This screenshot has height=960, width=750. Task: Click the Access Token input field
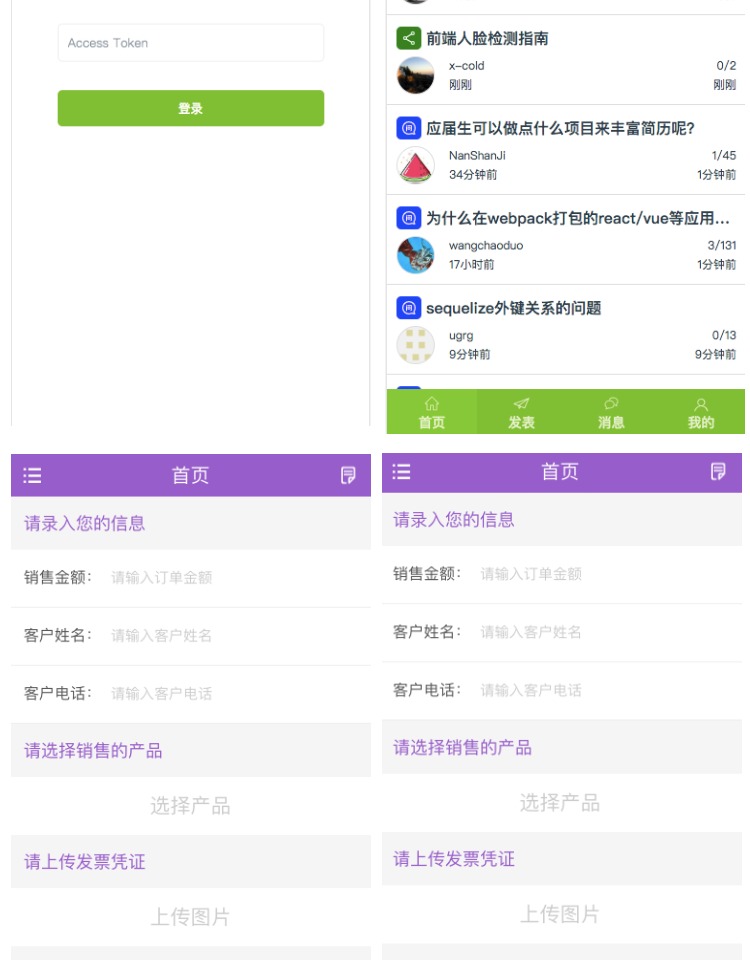pyautogui.click(x=190, y=43)
